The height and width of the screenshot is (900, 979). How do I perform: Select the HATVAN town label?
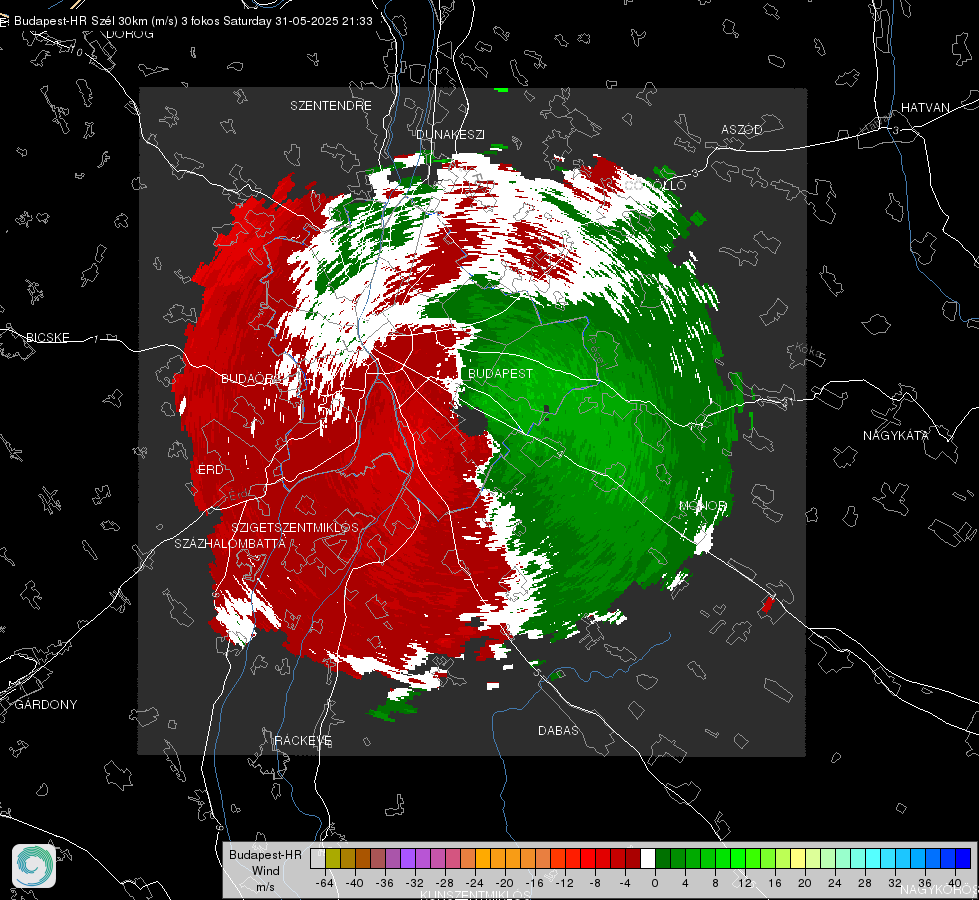pyautogui.click(x=925, y=107)
